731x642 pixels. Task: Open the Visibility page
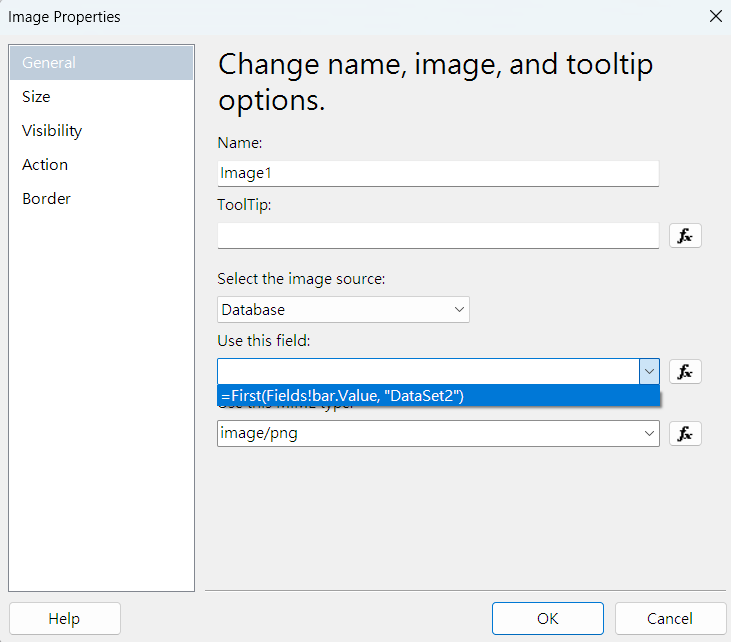coord(52,131)
